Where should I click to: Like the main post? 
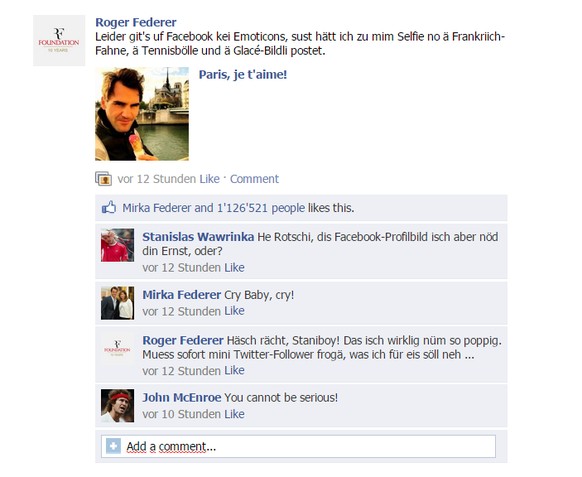(x=209, y=179)
